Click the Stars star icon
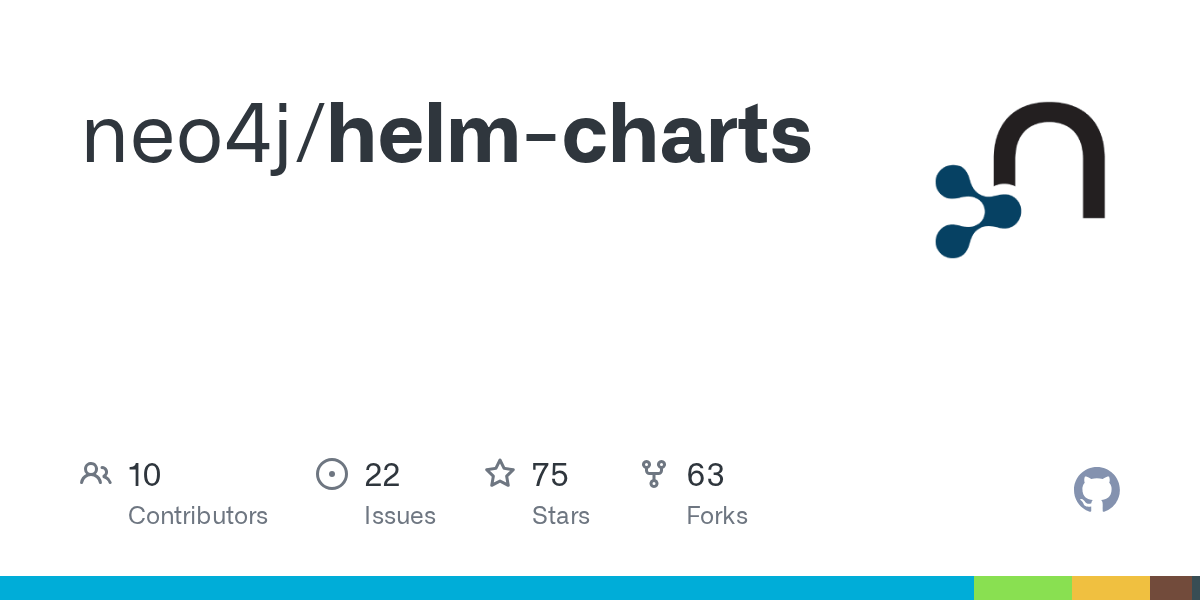 point(500,473)
